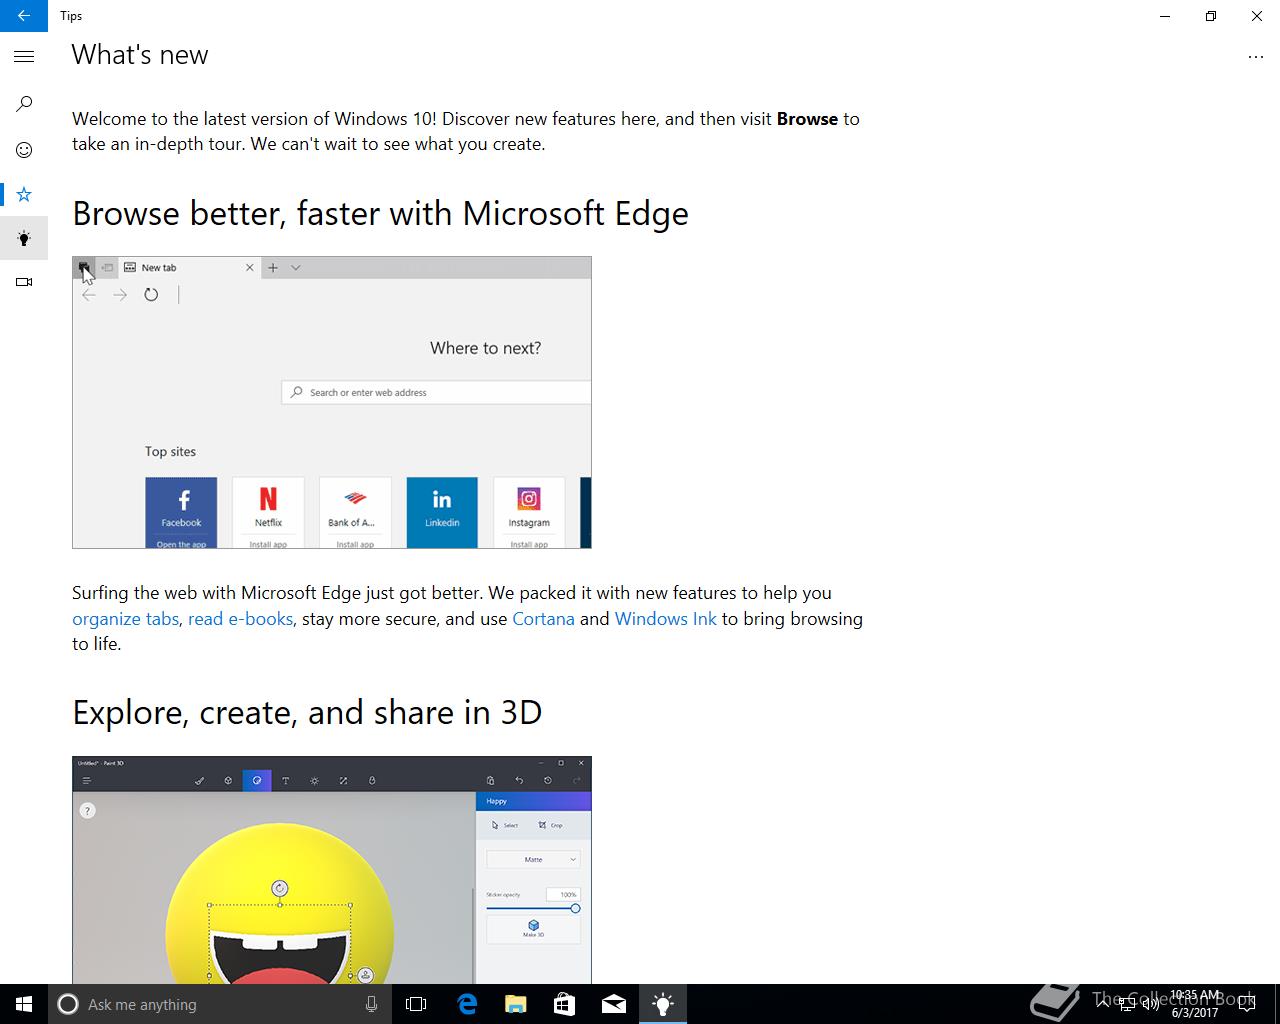This screenshot has width=1280, height=1024.
Task: Click the 'What's new' page title
Action: tap(140, 55)
